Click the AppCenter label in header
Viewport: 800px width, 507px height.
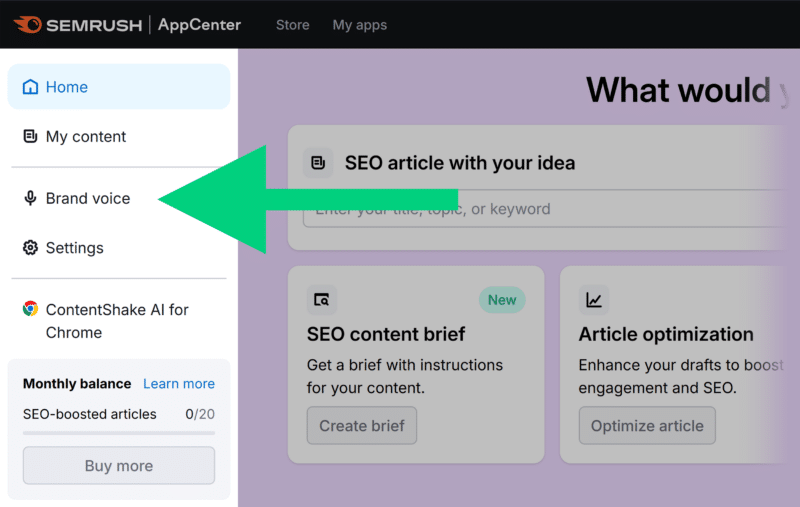[199, 24]
